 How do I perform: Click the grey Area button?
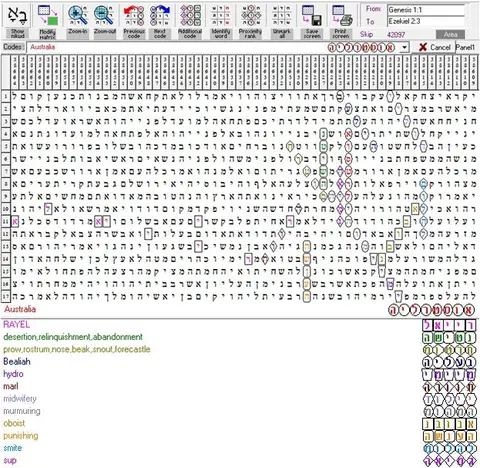450,34
